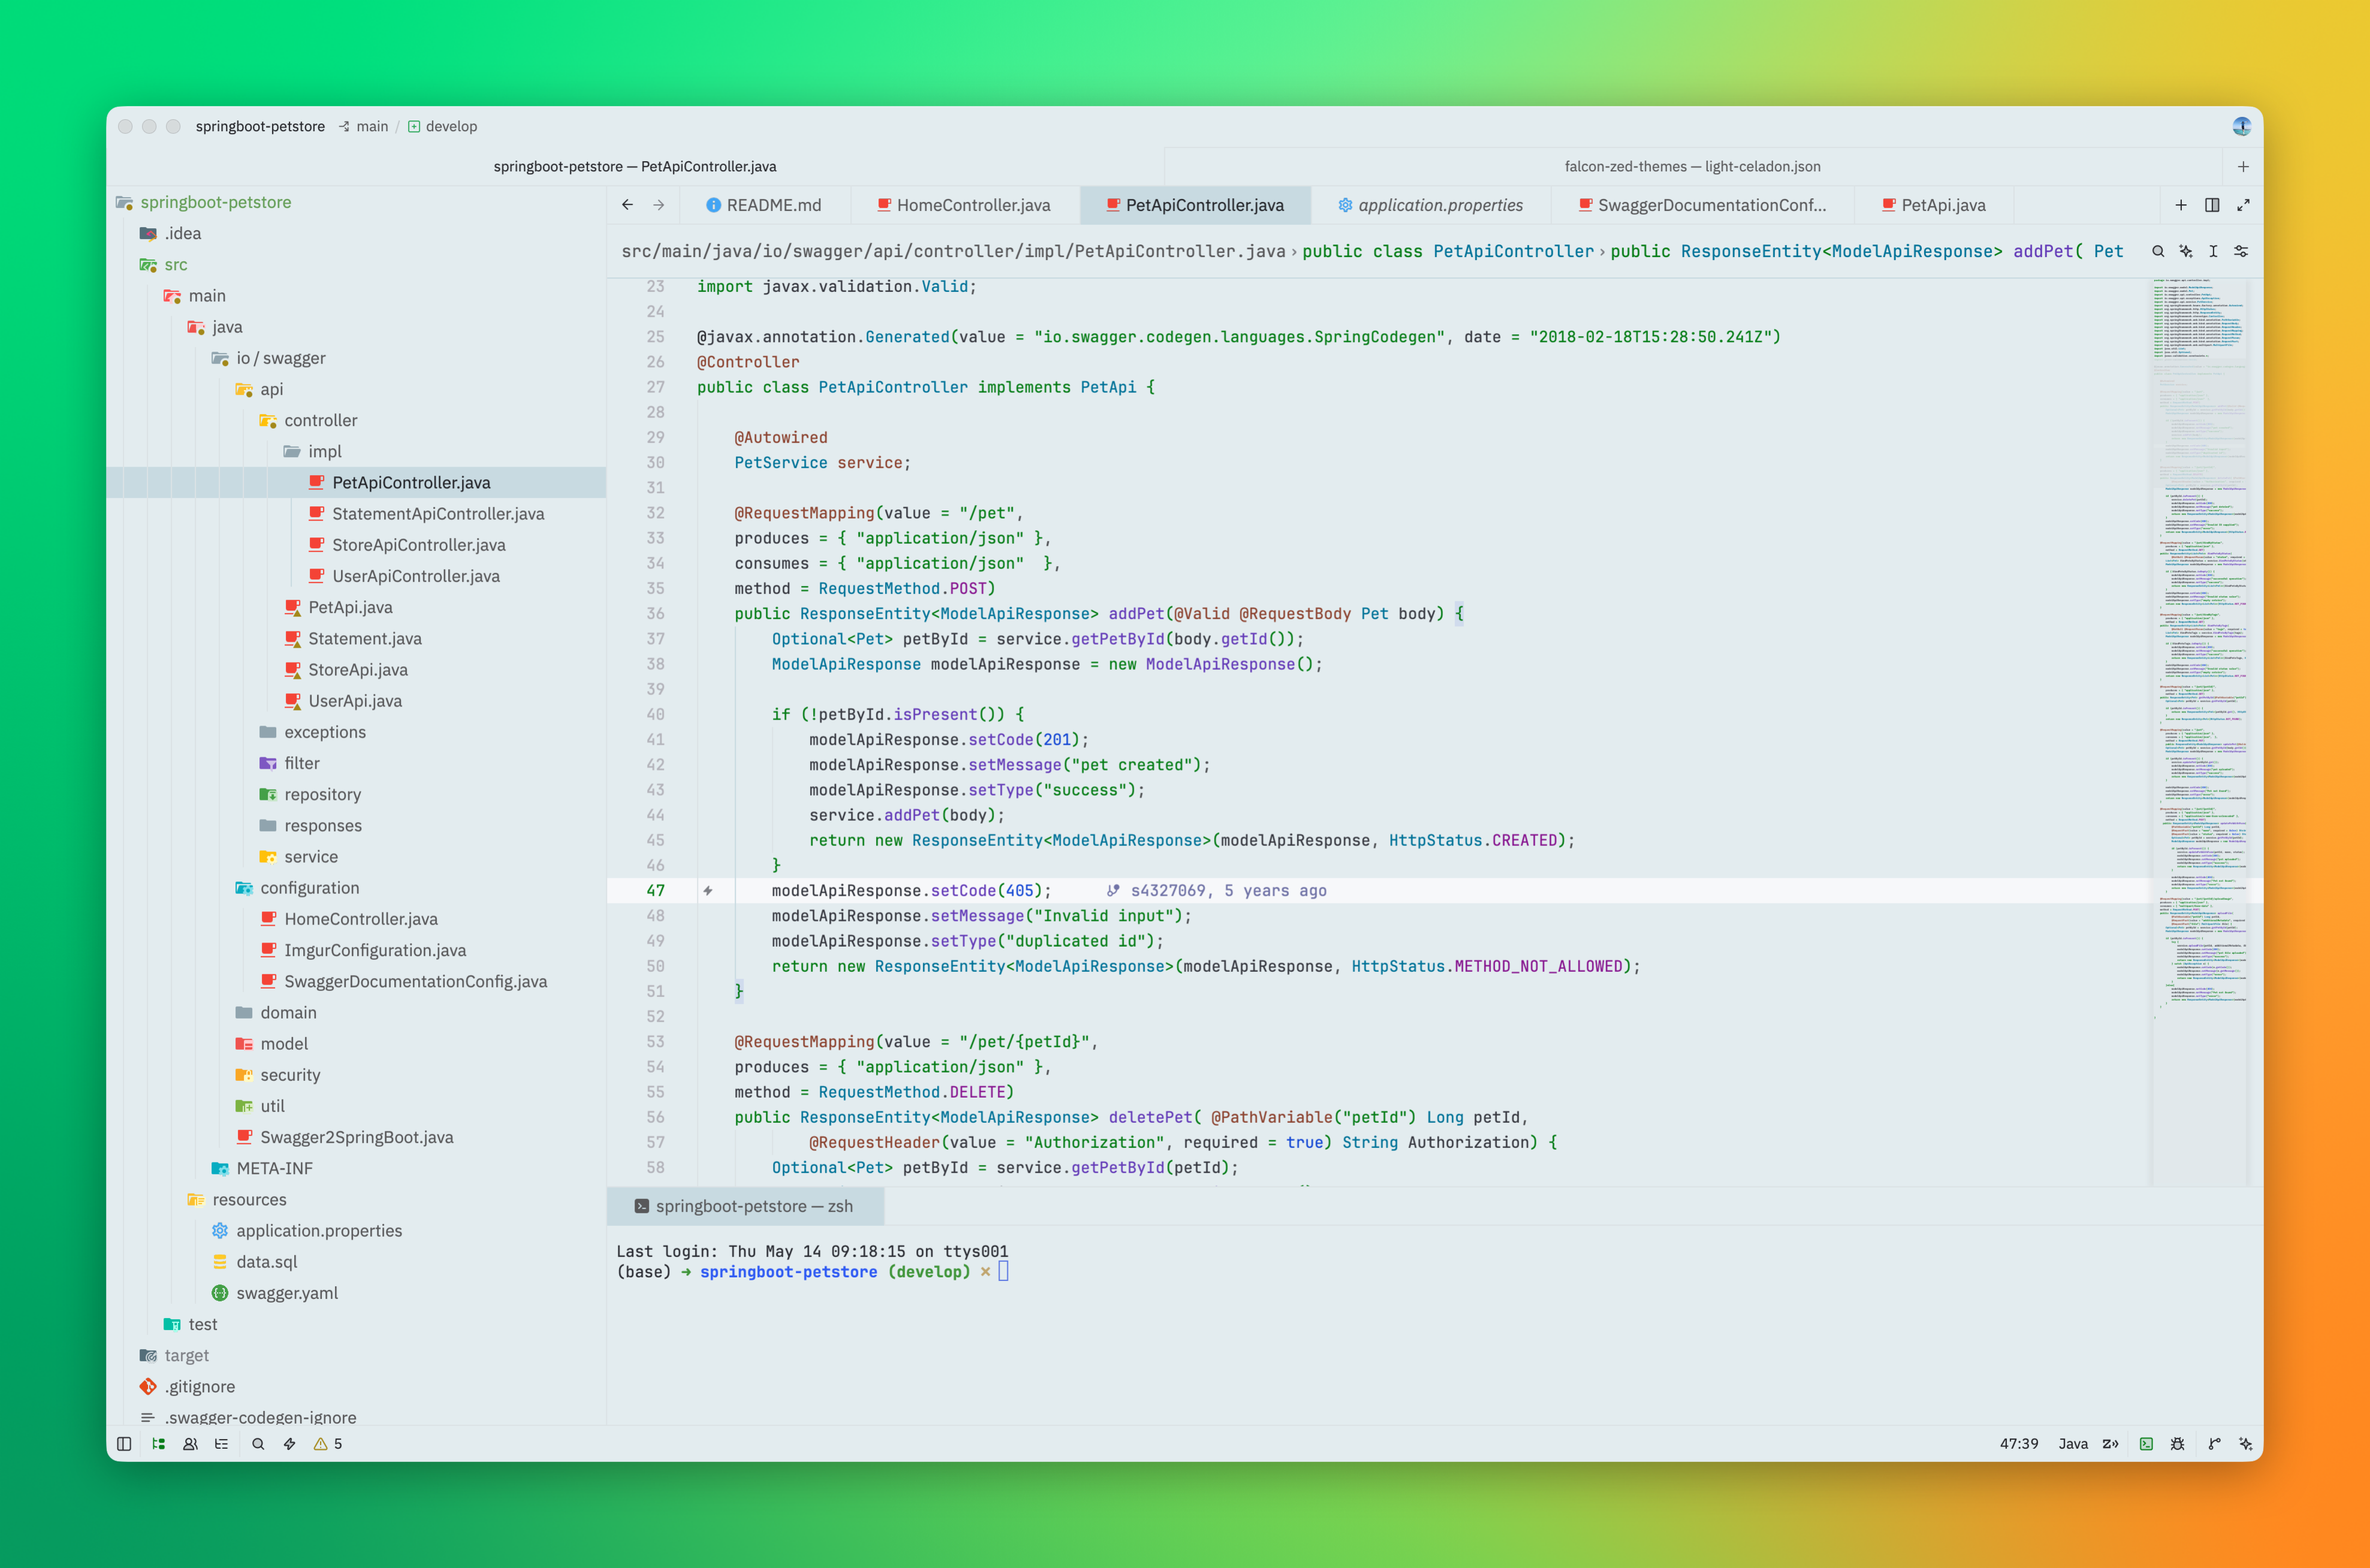Image resolution: width=2370 pixels, height=1568 pixels.
Task: Toggle the outline panel icon
Action: (221, 1443)
